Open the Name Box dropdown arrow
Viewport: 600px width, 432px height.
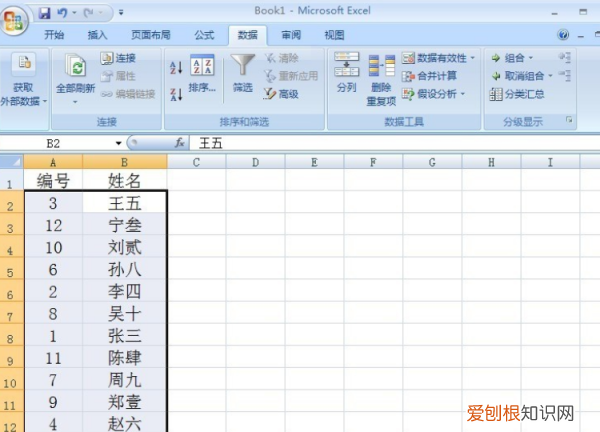click(x=119, y=143)
